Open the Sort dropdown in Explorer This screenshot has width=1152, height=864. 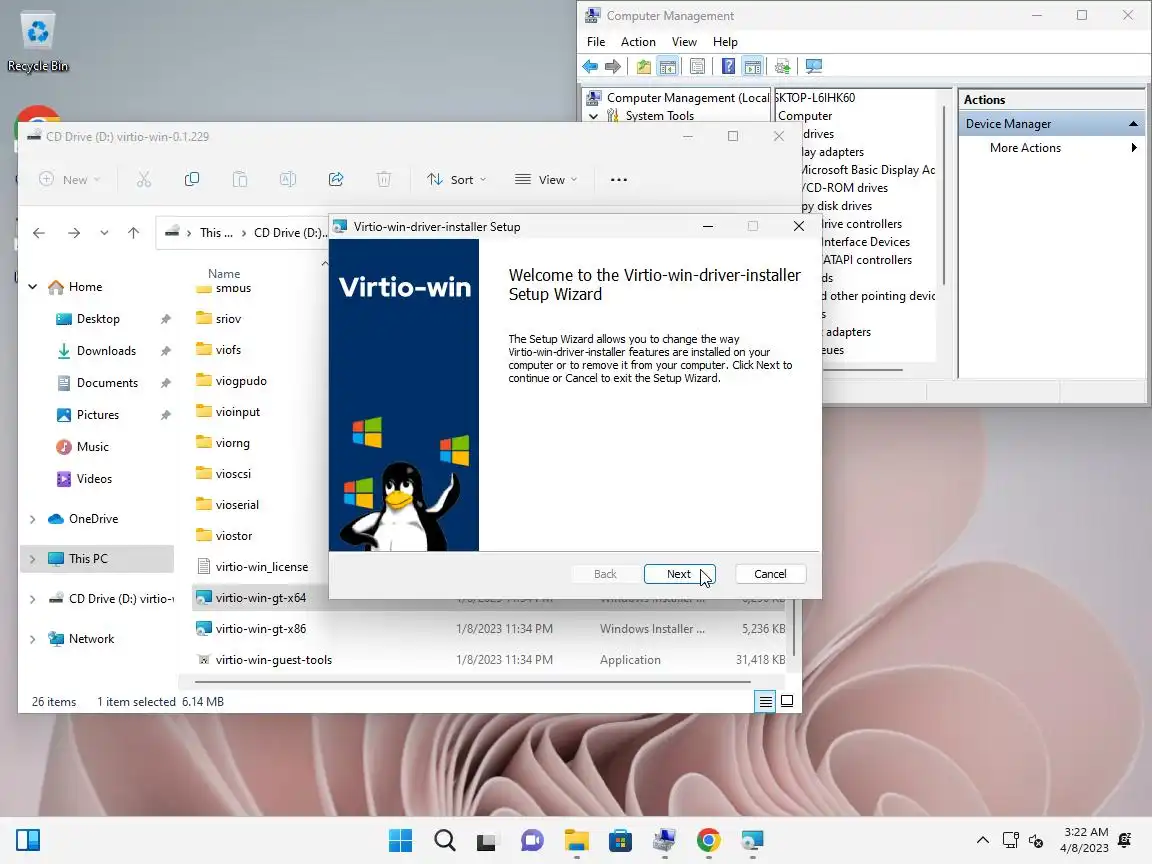coord(456,179)
